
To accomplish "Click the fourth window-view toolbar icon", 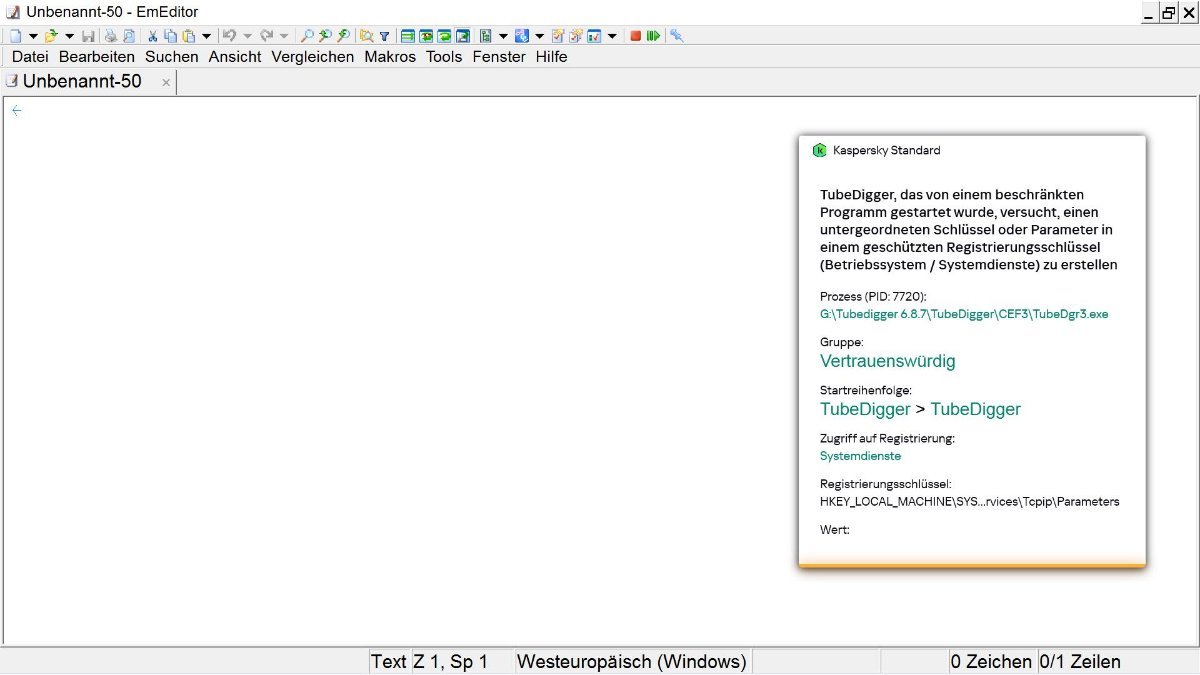I will (463, 36).
